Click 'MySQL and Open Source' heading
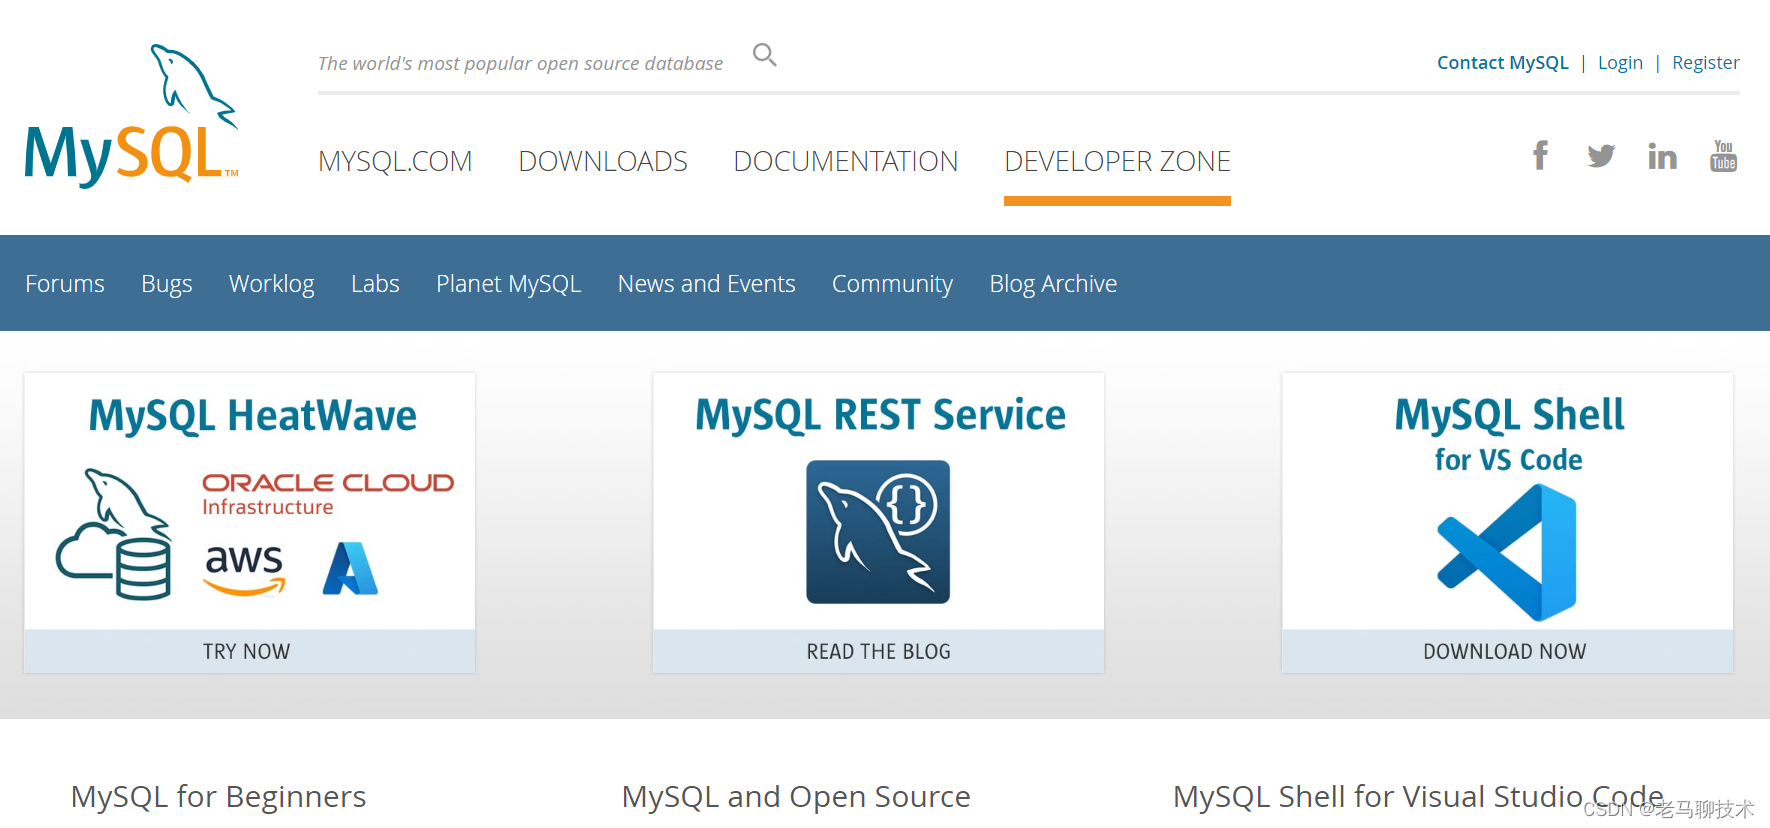Screen dimensions: 1770x828 (x=796, y=797)
